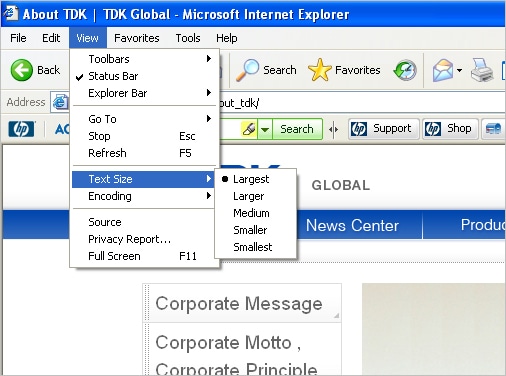Open the highlighter dropdown arrow

tap(265, 129)
